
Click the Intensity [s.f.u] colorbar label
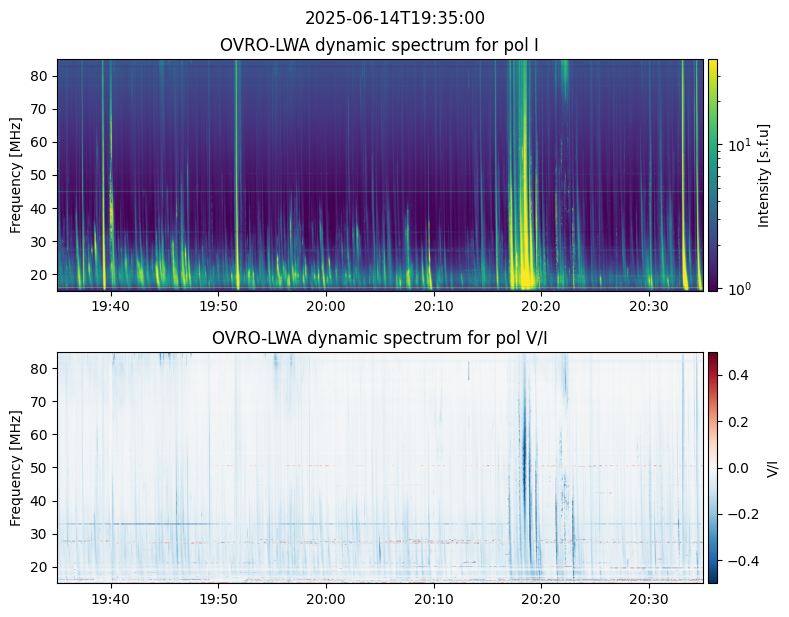pos(765,175)
